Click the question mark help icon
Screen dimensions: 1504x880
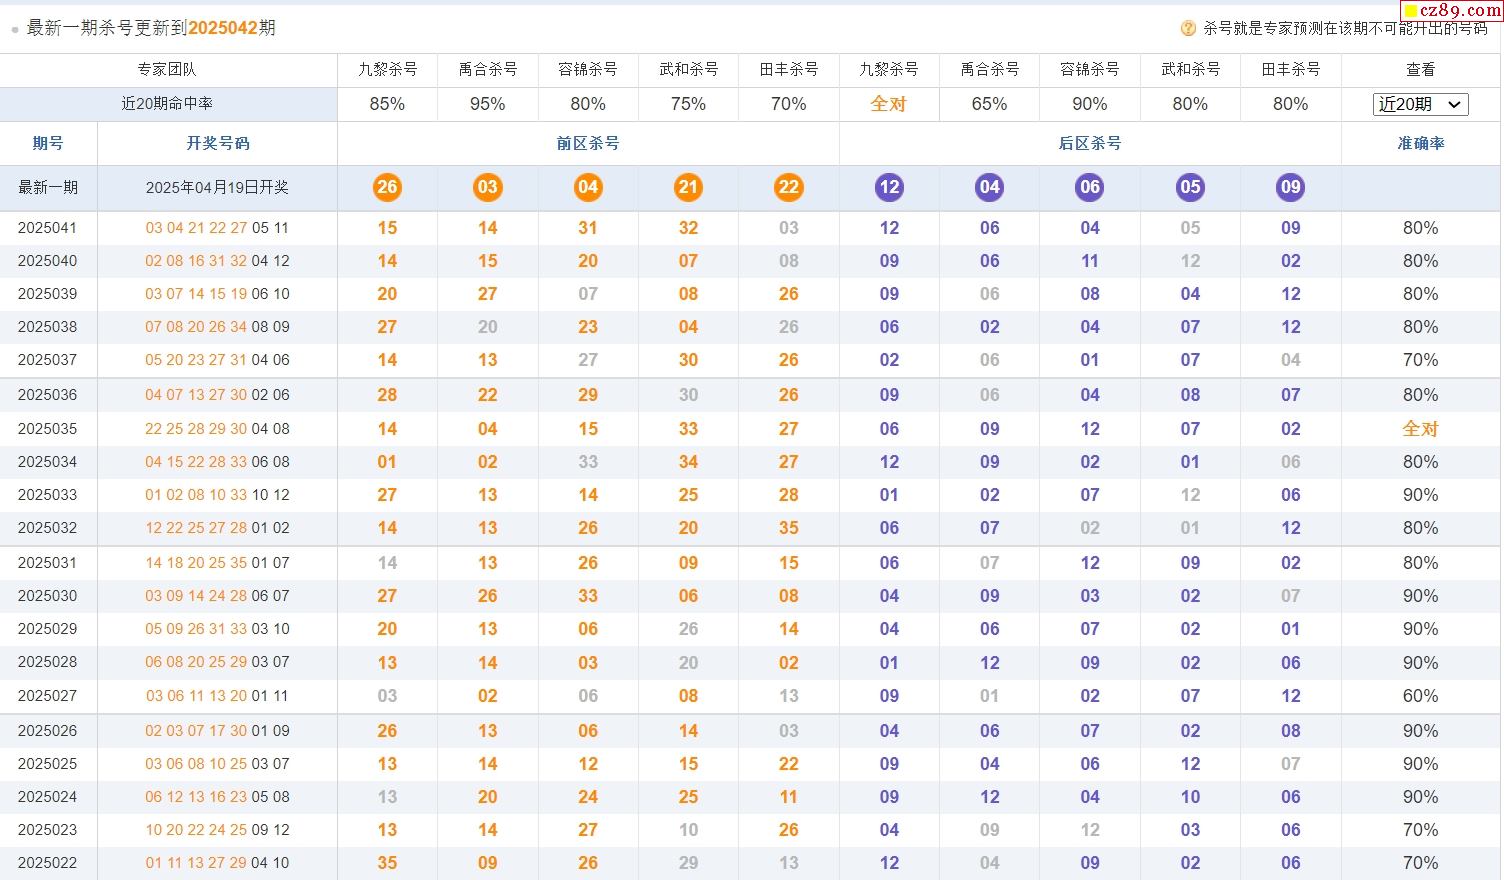pyautogui.click(x=1188, y=29)
